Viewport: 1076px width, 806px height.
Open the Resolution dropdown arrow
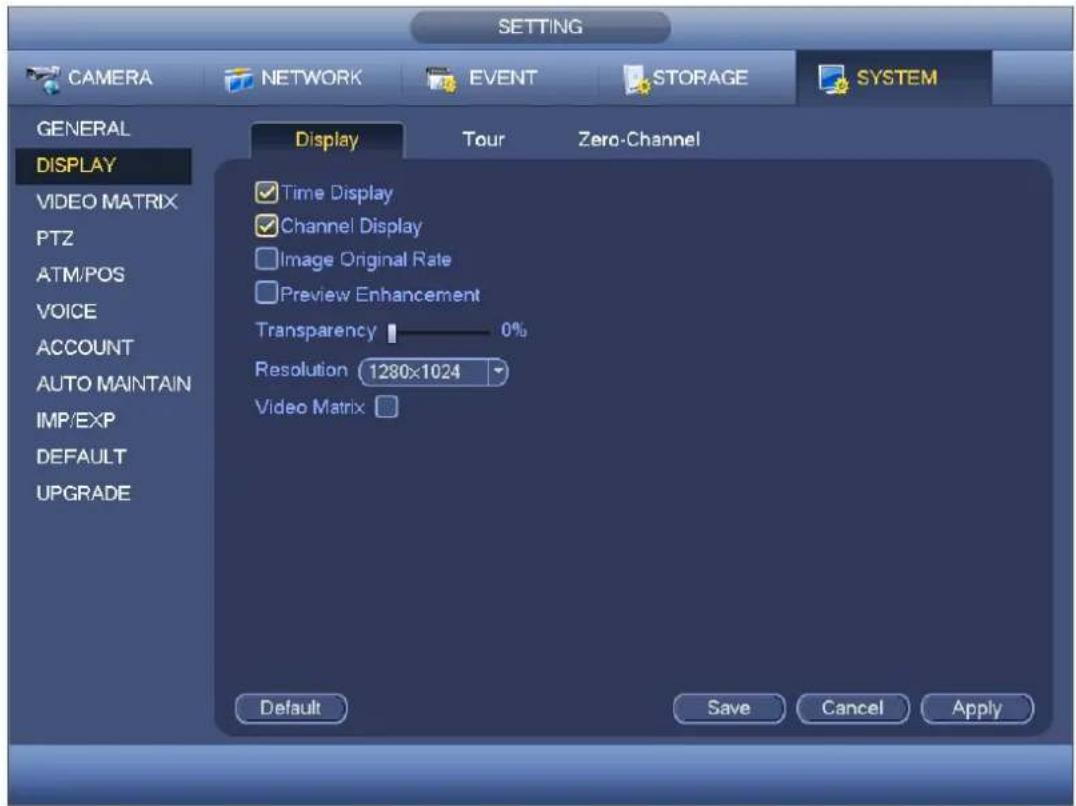coord(498,372)
